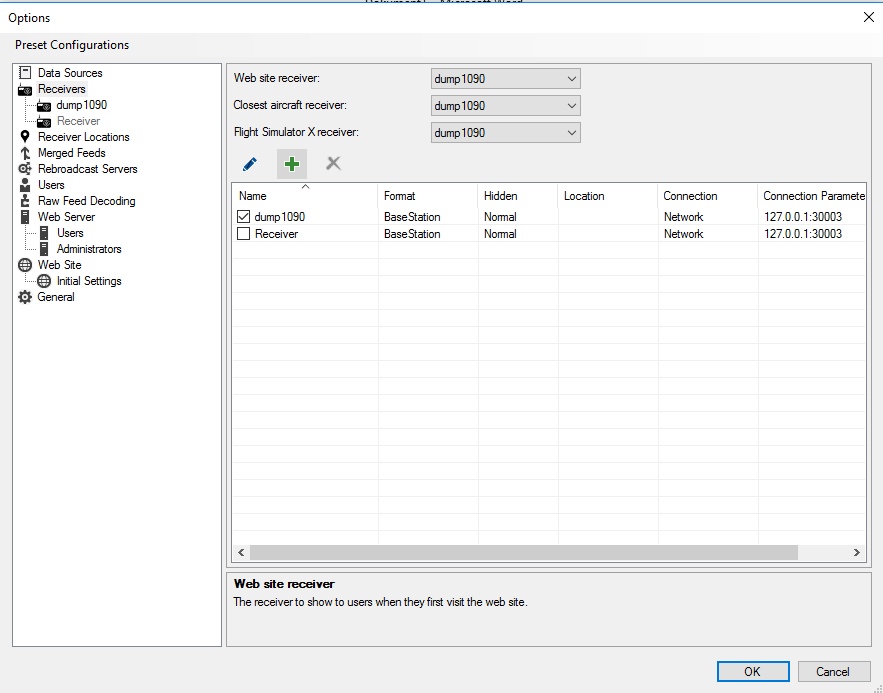Viewport: 883px width, 693px height.
Task: Select the Receiver row name cell
Action: pyautogui.click(x=277, y=234)
